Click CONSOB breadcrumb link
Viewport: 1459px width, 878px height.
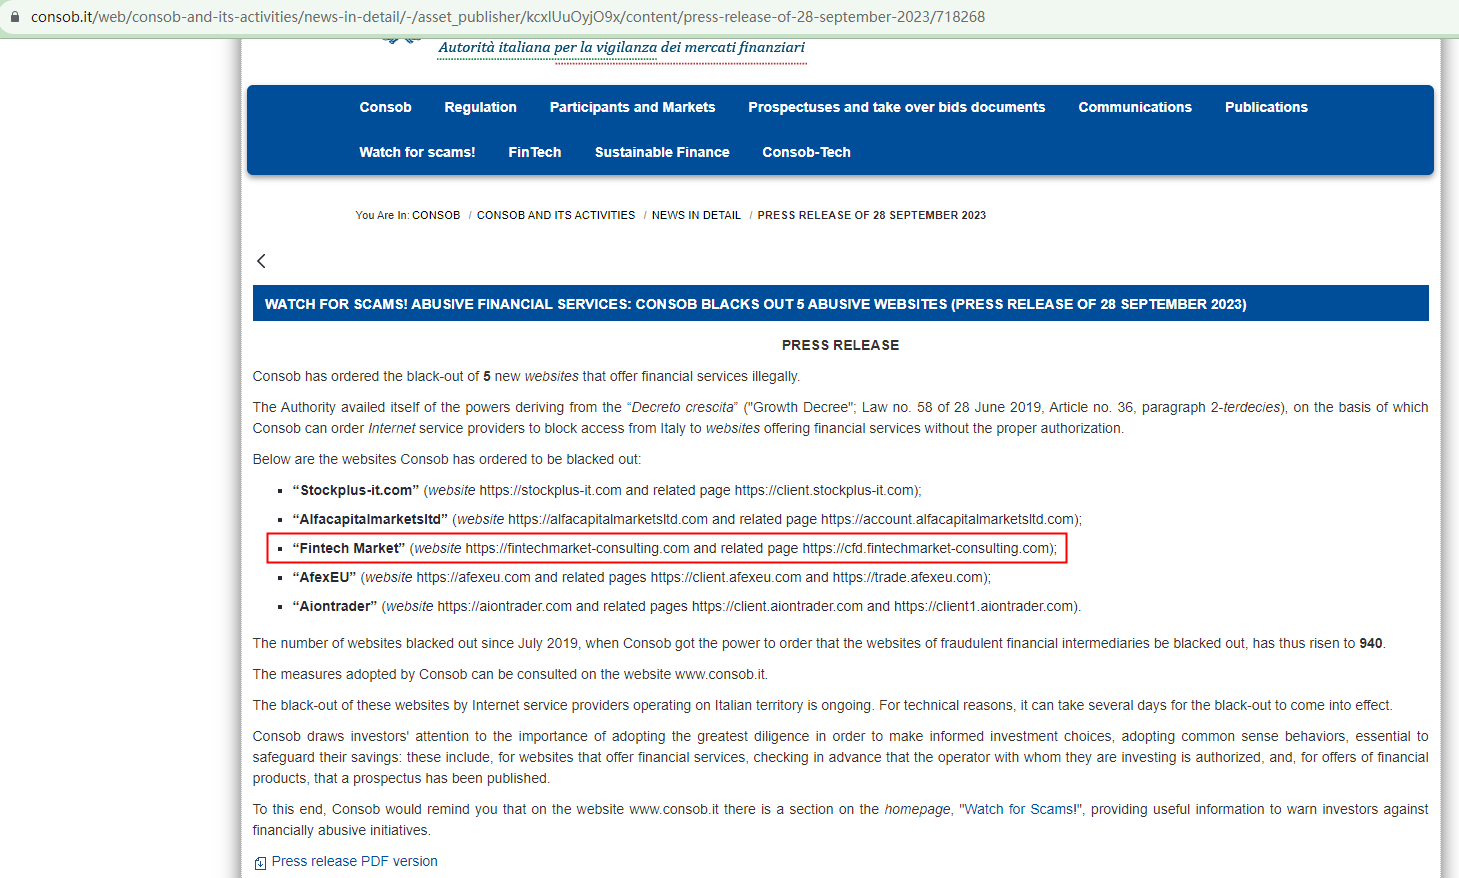pyautogui.click(x=436, y=215)
